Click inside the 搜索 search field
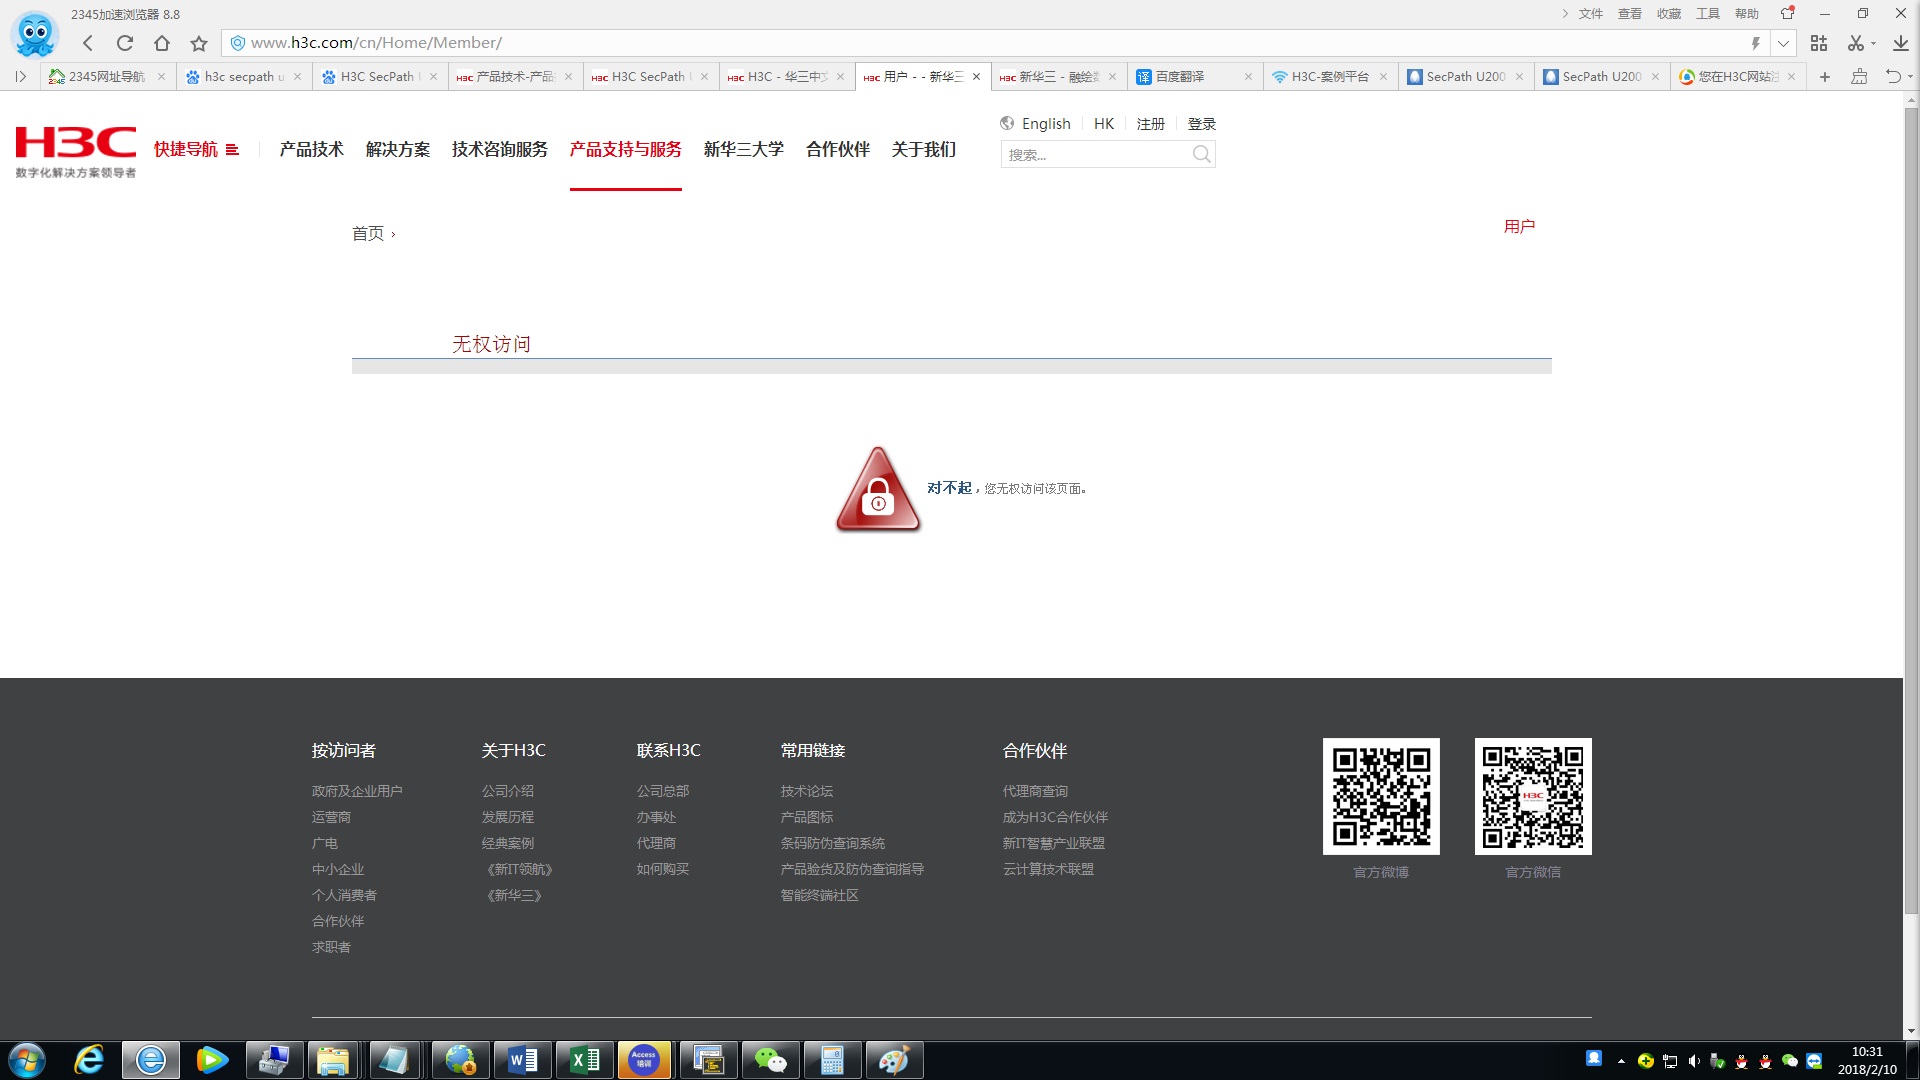 click(1095, 155)
